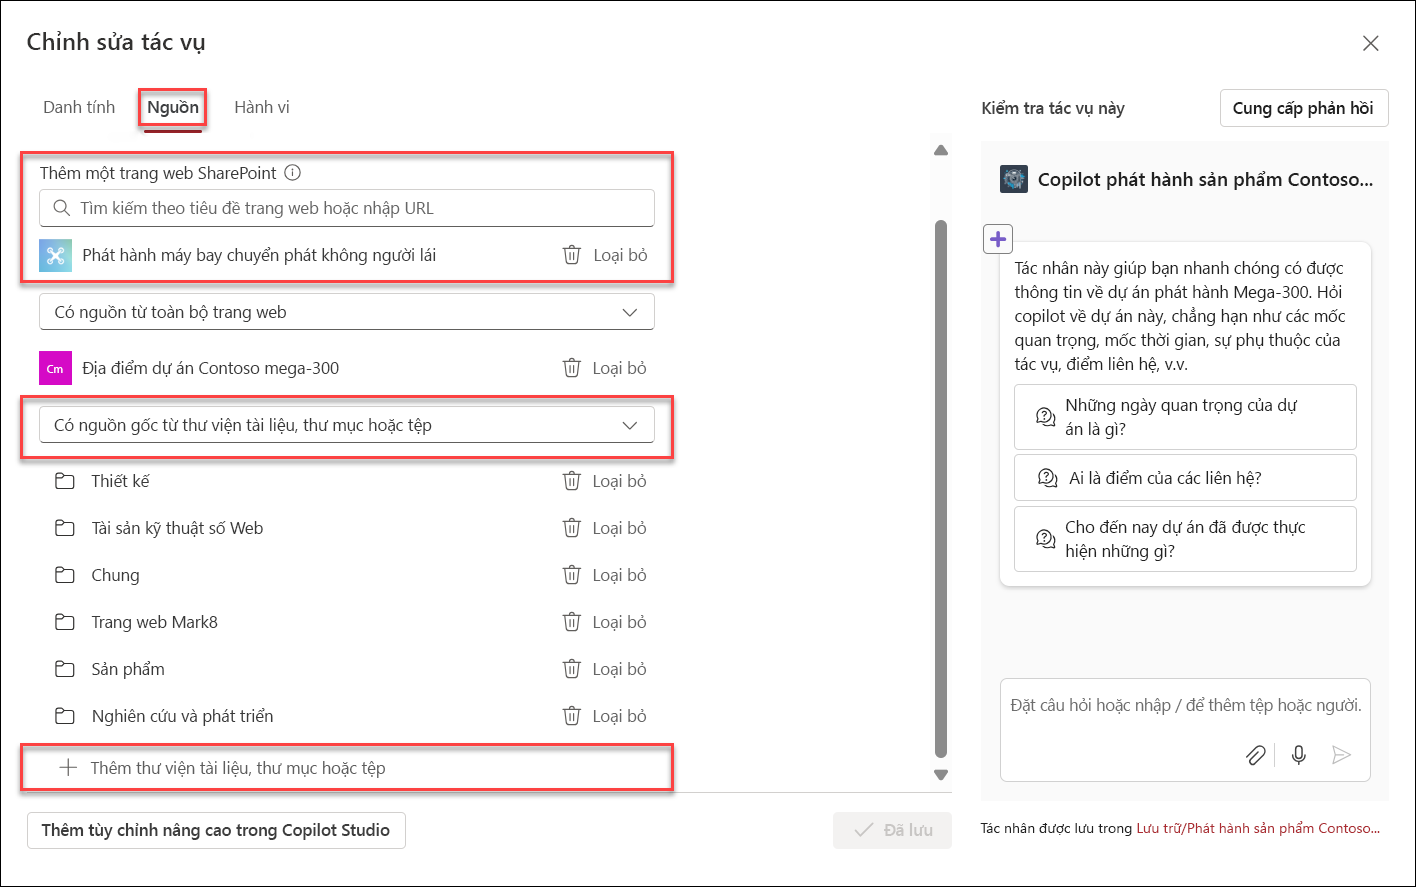Click the paperclip attach icon
Screen dimensions: 1416x887
click(1255, 755)
